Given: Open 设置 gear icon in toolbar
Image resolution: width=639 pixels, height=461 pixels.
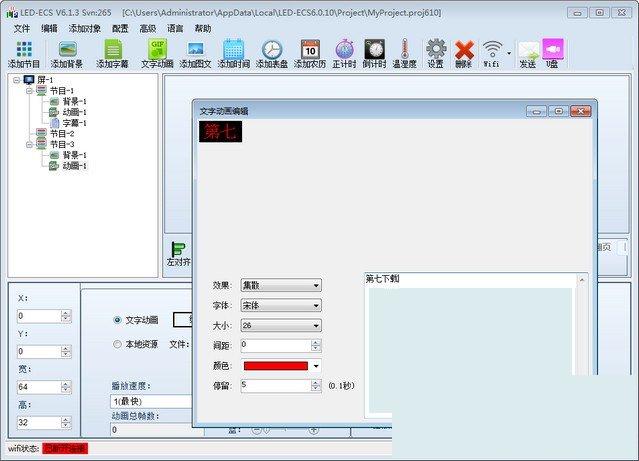Looking at the screenshot, I should pos(435,50).
